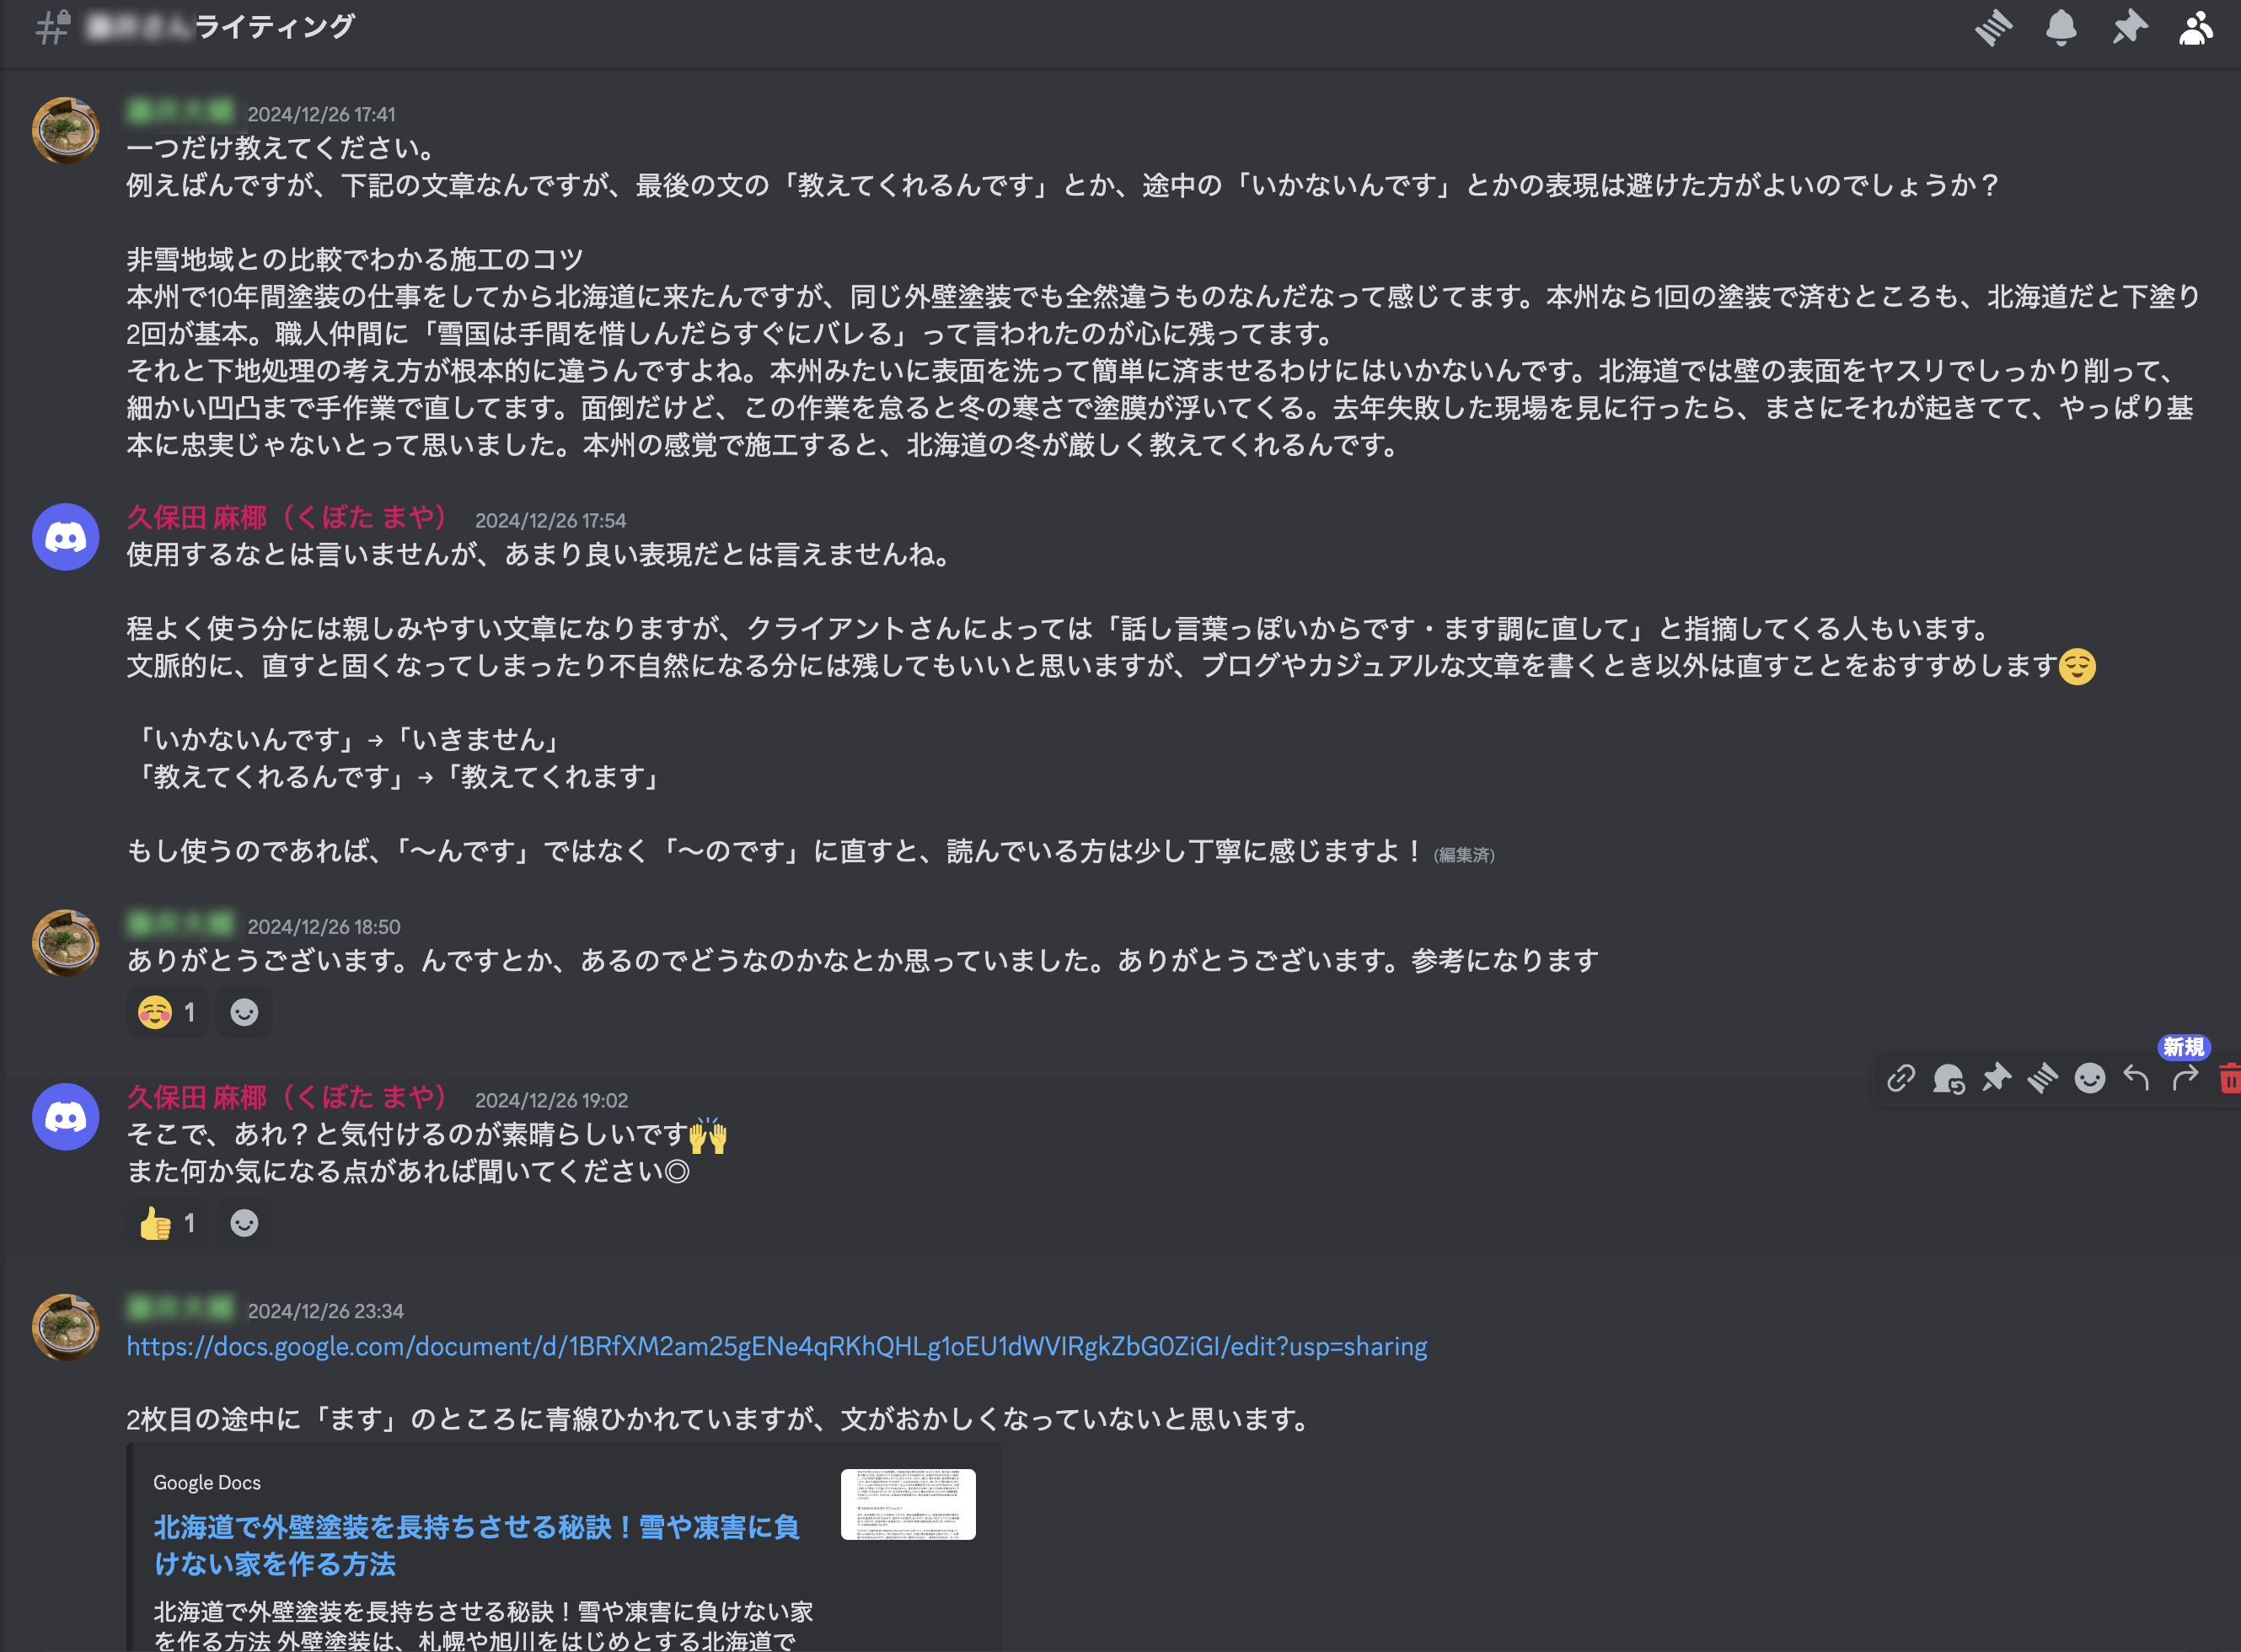2241x1652 pixels.
Task: Open notification settings bell icon
Action: click(x=2061, y=27)
